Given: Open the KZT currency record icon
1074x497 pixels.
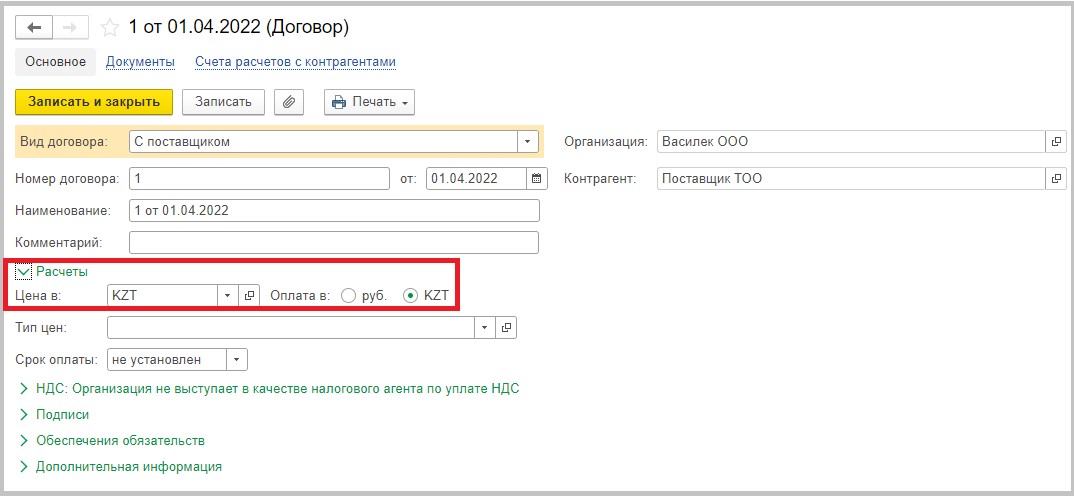Looking at the screenshot, I should 249,296.
